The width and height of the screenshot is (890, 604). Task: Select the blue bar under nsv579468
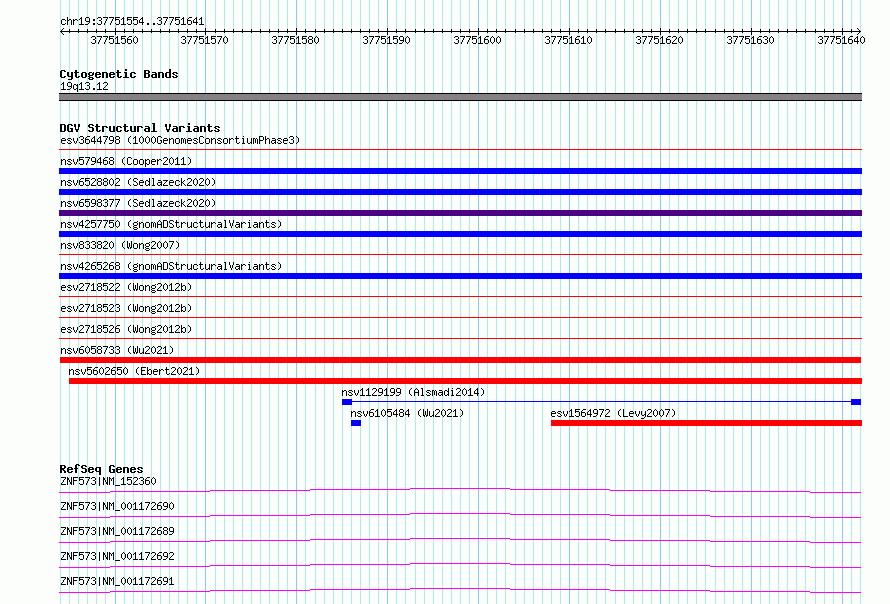pyautogui.click(x=460, y=171)
